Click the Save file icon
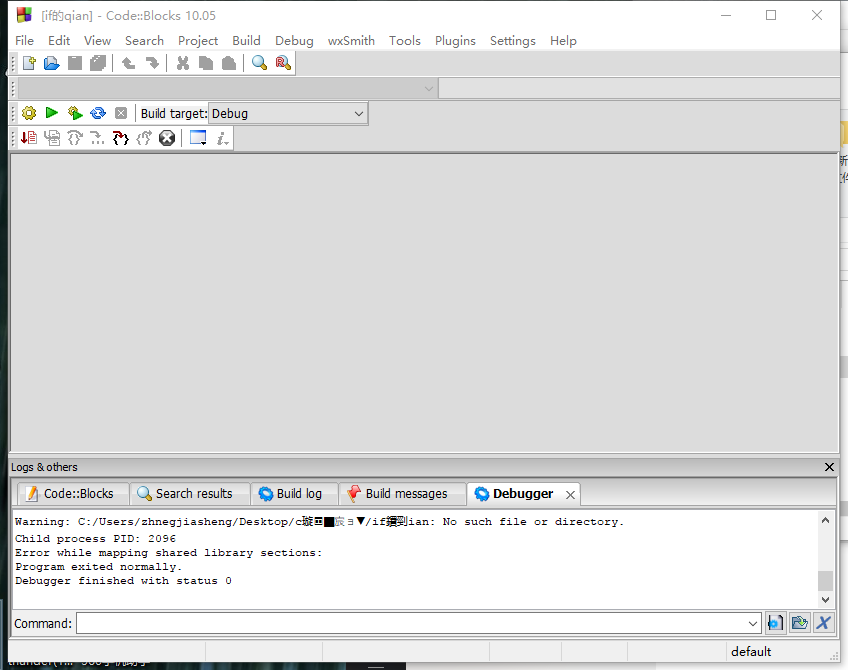Image resolution: width=848 pixels, height=670 pixels. 75,63
